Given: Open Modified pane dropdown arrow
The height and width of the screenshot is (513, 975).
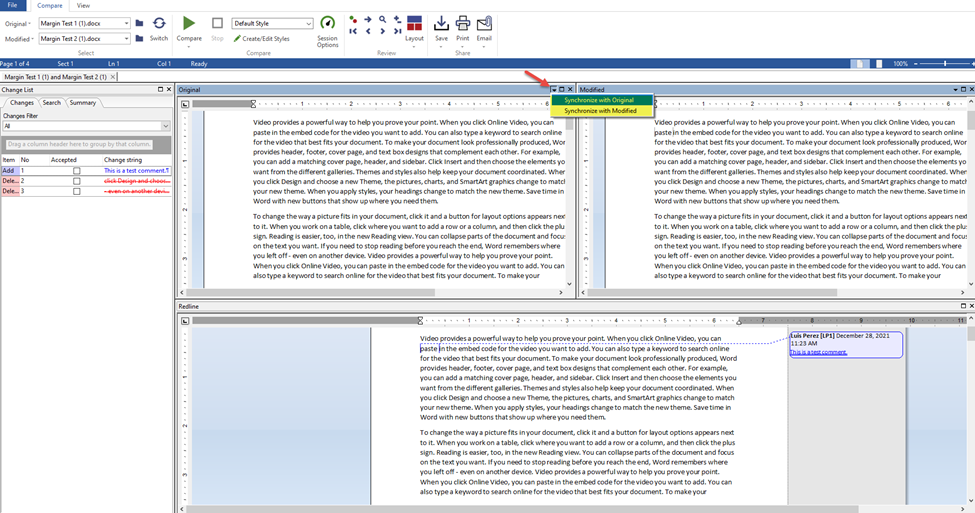Looking at the screenshot, I should (x=955, y=90).
